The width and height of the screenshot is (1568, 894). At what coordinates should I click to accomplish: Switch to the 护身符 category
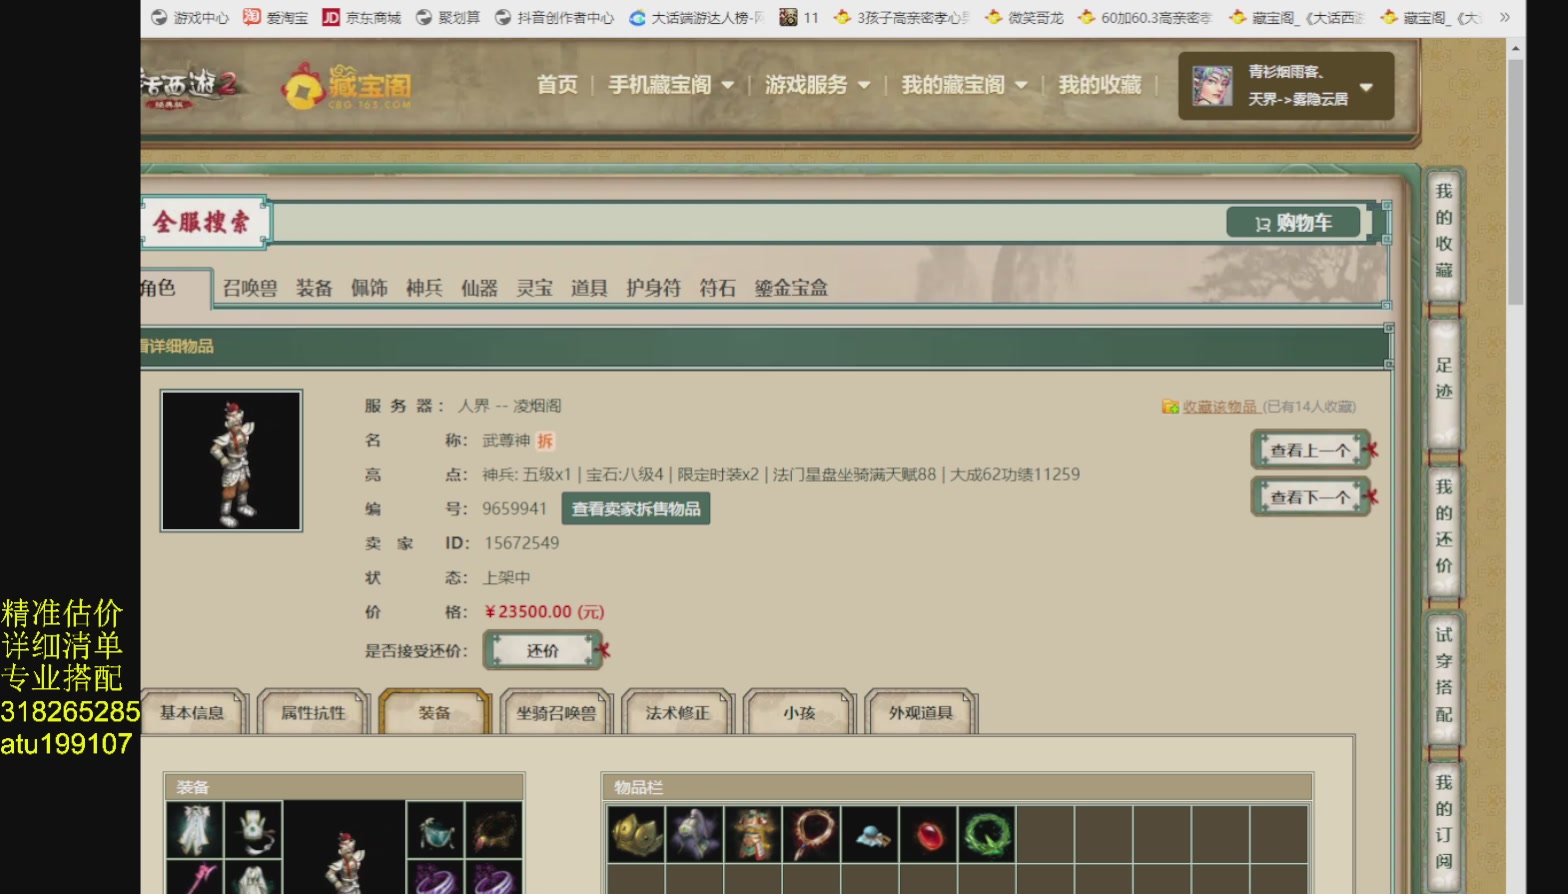(x=653, y=288)
